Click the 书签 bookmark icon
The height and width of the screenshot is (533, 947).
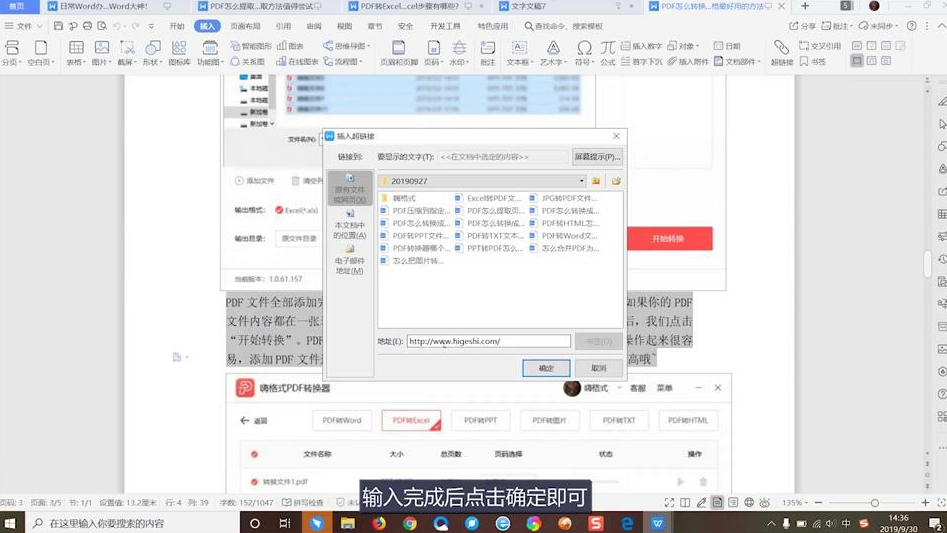[x=813, y=62]
